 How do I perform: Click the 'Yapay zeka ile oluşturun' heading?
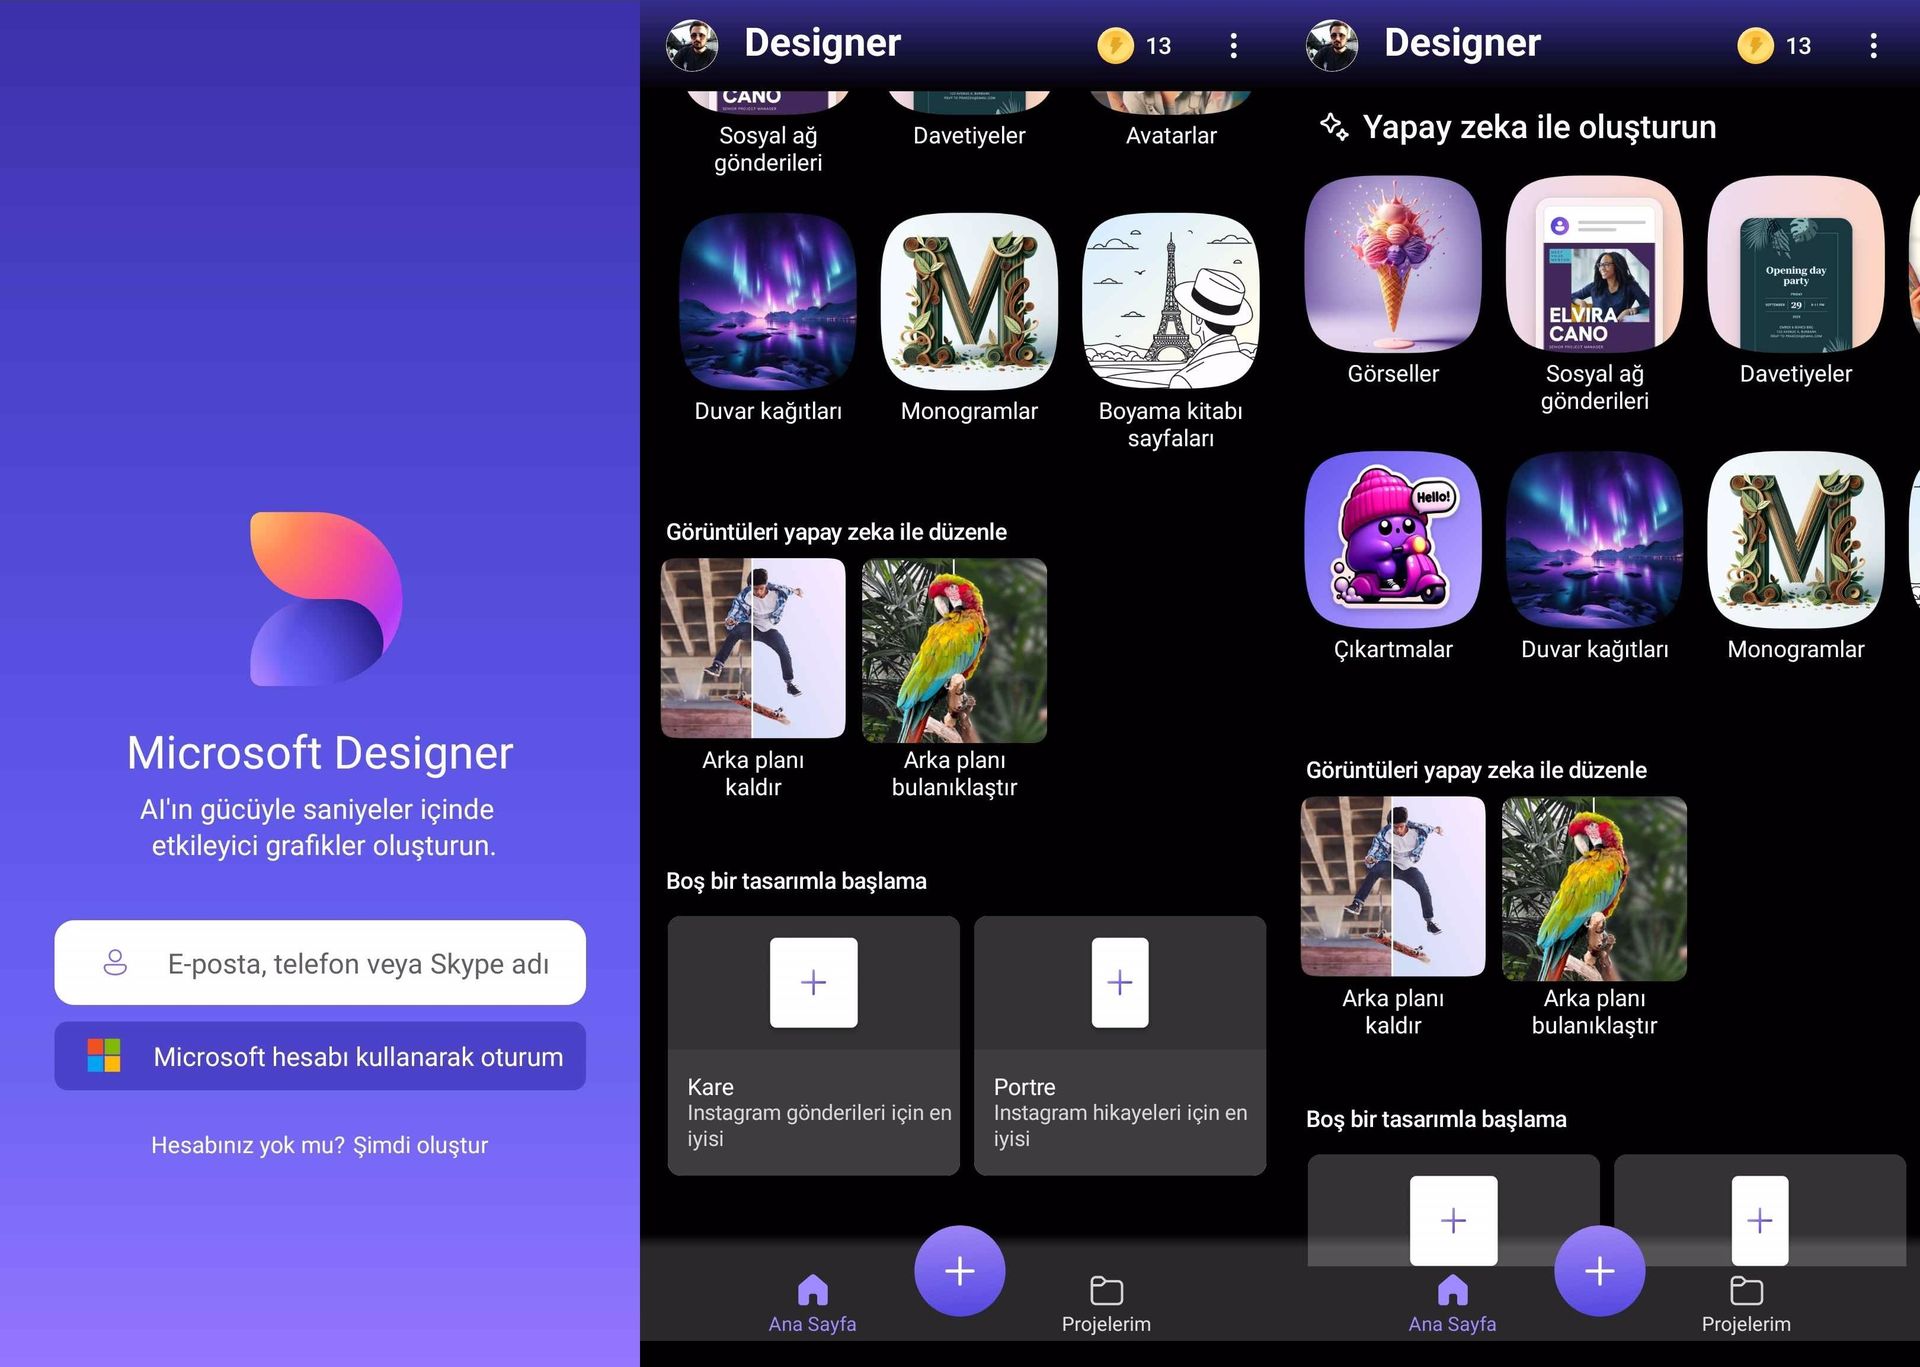[x=1540, y=127]
